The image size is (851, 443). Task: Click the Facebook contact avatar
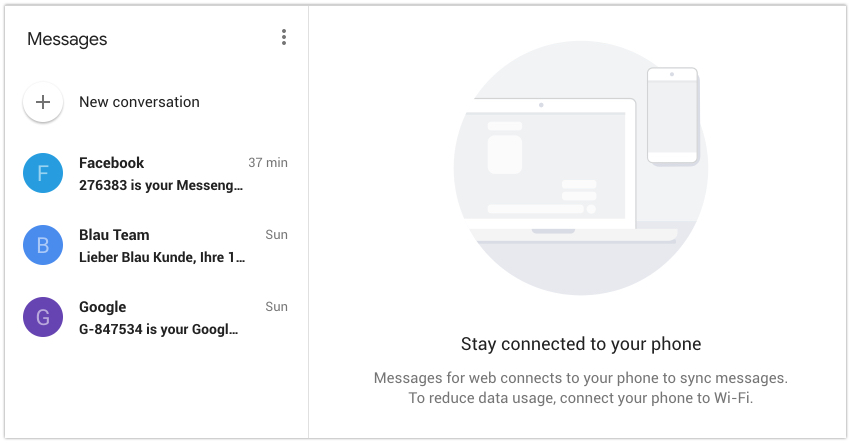pos(43,173)
